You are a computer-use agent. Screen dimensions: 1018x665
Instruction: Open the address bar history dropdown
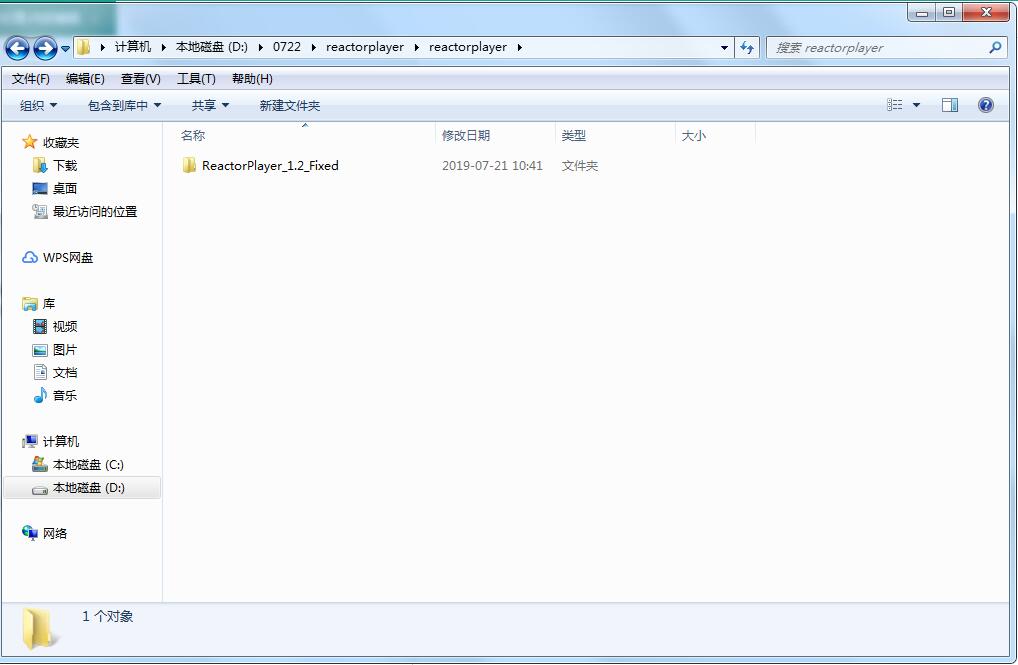(724, 47)
